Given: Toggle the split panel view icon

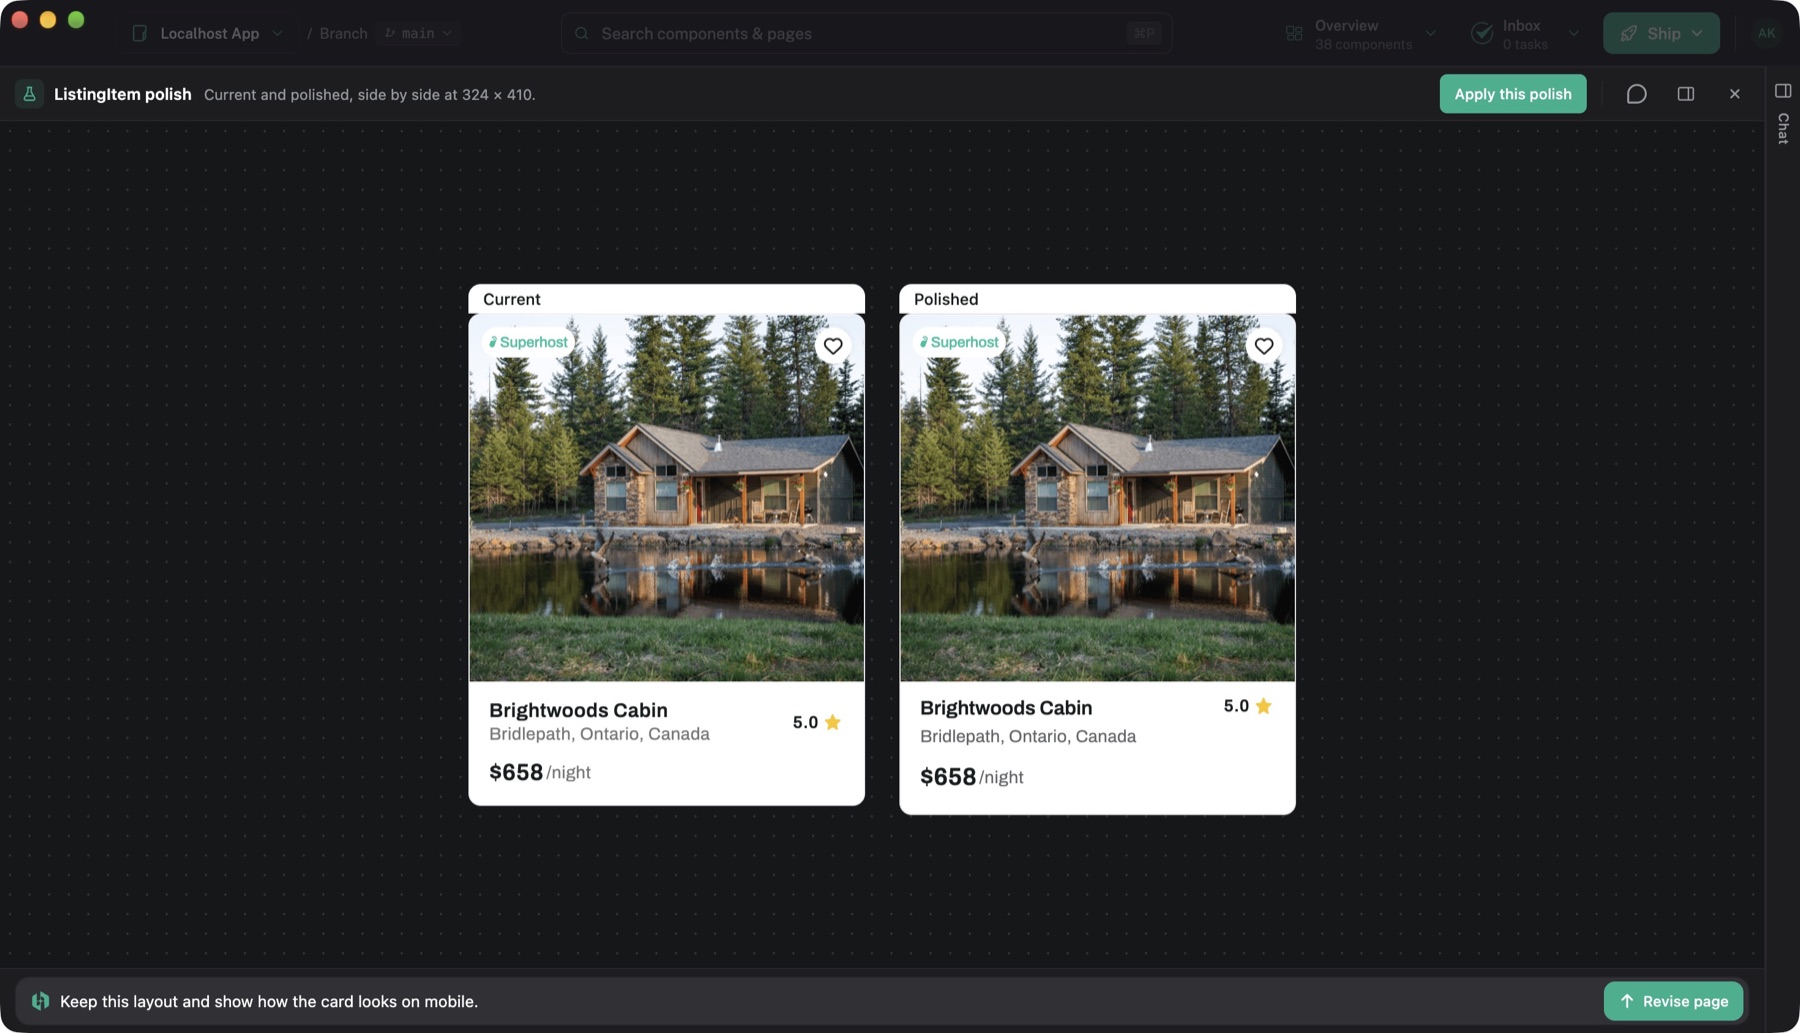Looking at the screenshot, I should [1685, 94].
